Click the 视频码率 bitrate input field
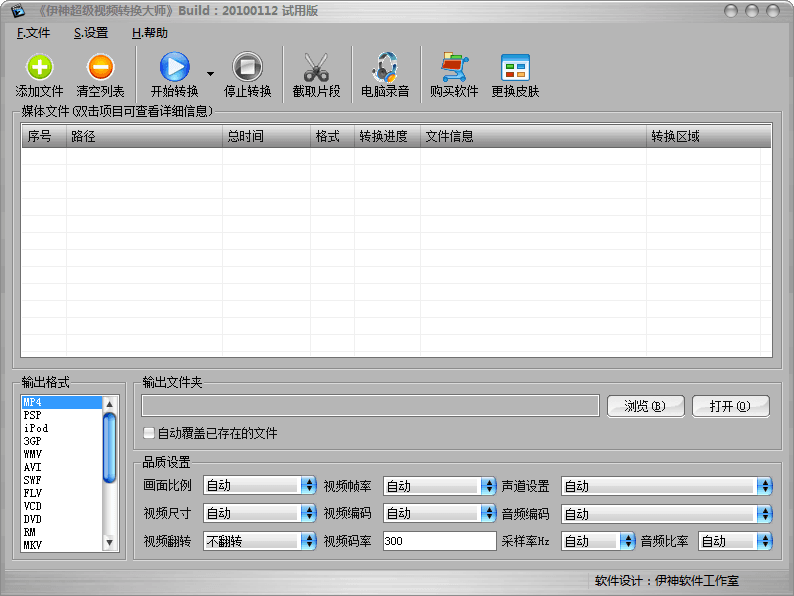 438,541
